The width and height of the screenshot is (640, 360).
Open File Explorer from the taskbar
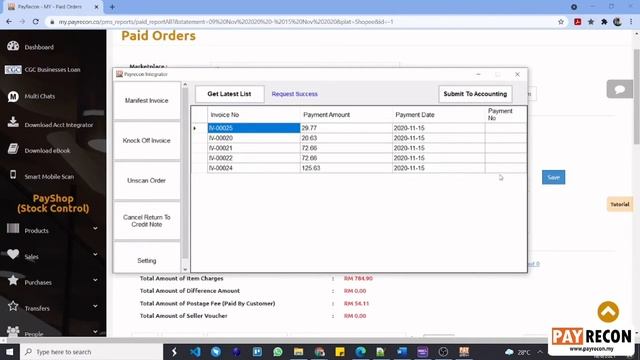299,351
